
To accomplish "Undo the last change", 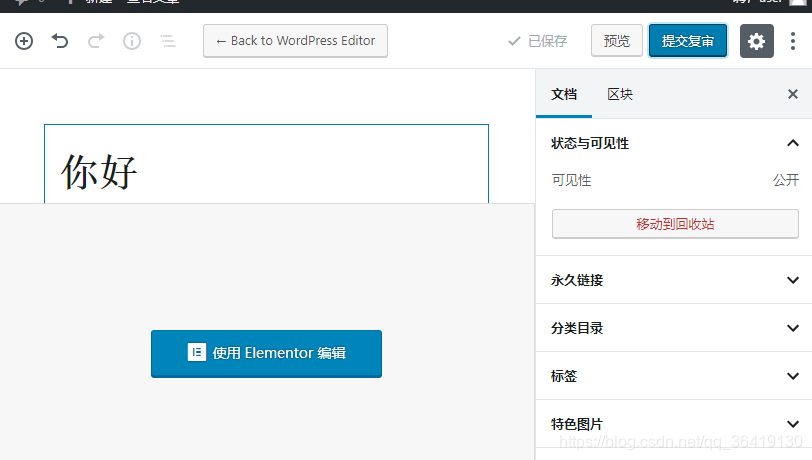I will click(60, 41).
